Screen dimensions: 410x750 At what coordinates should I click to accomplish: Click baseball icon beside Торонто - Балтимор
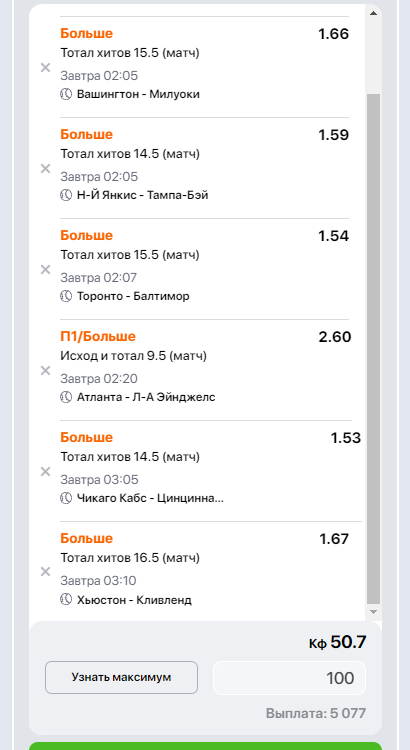66,296
